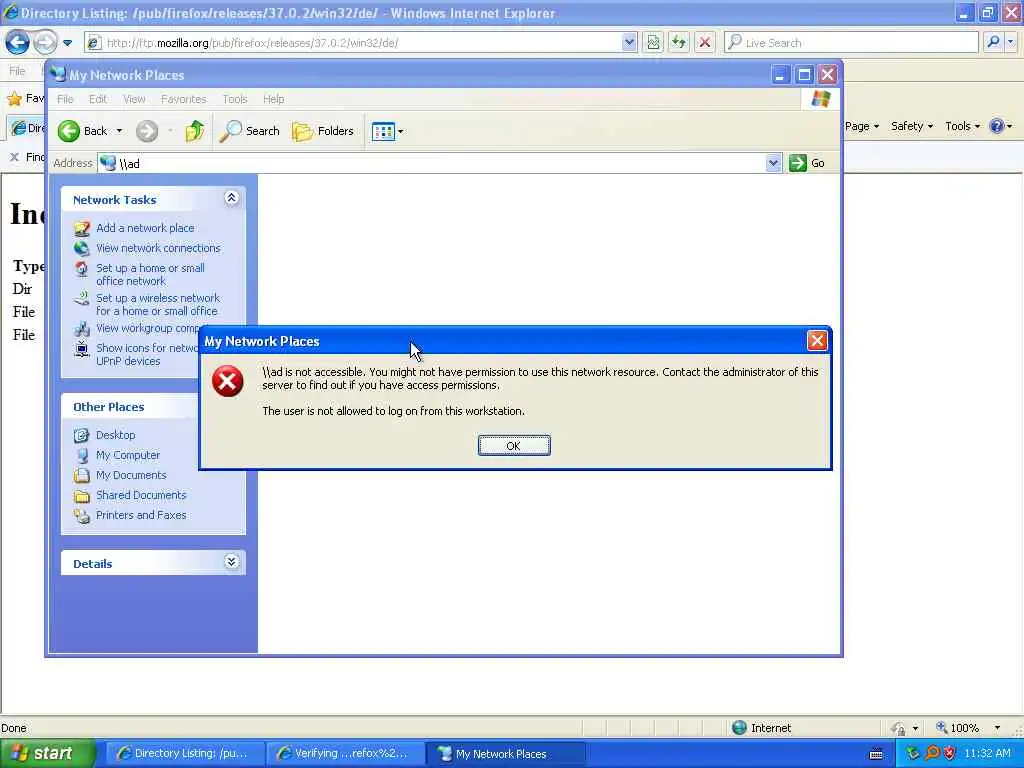The width and height of the screenshot is (1024, 768).
Task: Click the My Network Places taskbar button
Action: (505, 754)
